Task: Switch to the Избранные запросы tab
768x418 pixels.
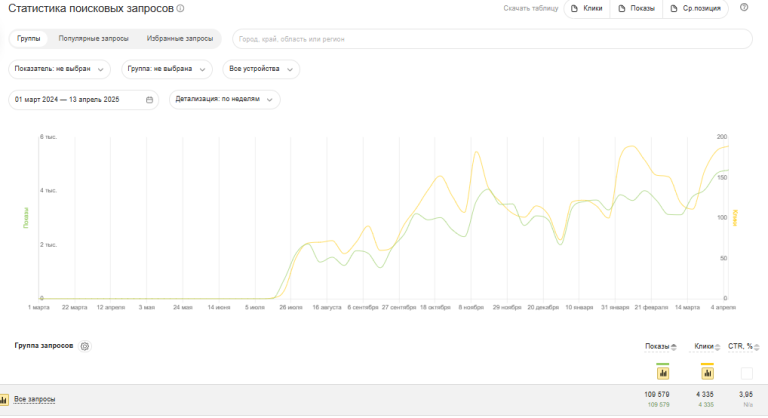Action: click(x=180, y=38)
